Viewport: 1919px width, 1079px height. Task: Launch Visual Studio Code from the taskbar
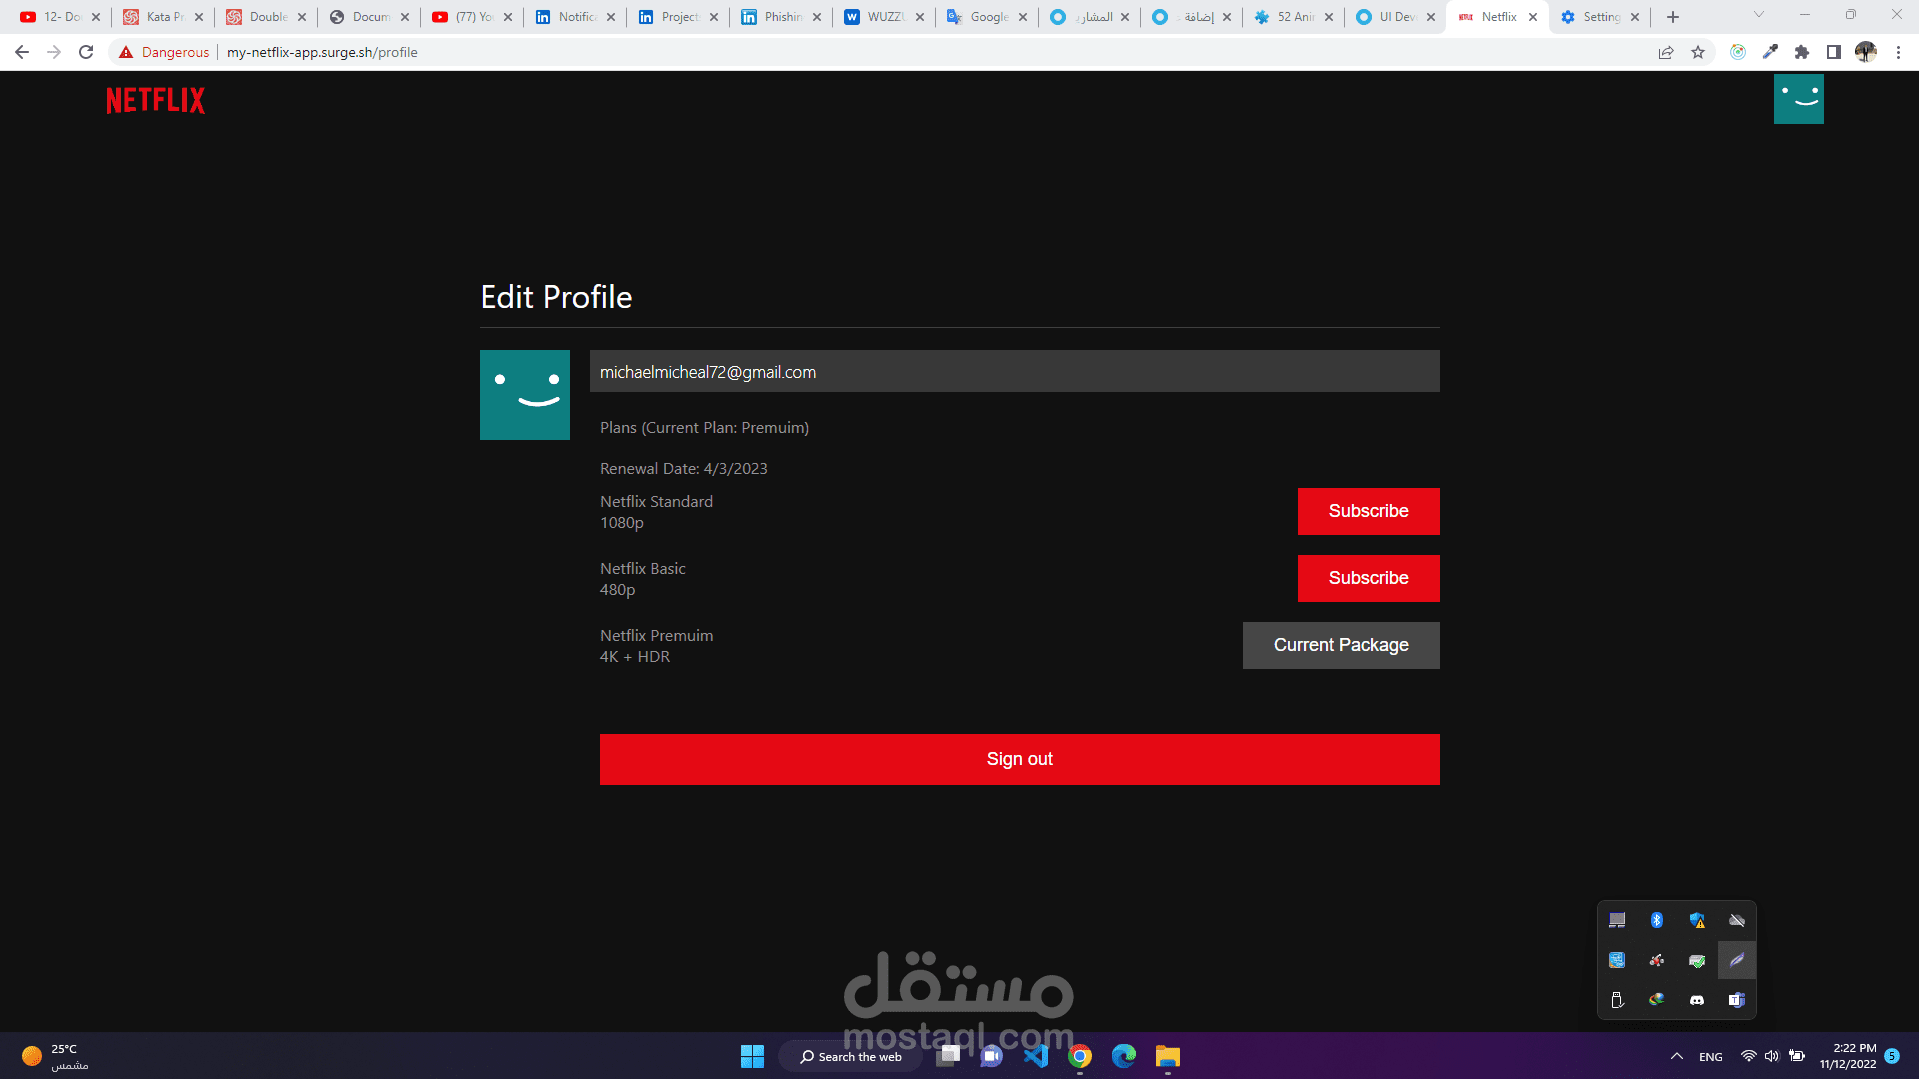click(1036, 1056)
